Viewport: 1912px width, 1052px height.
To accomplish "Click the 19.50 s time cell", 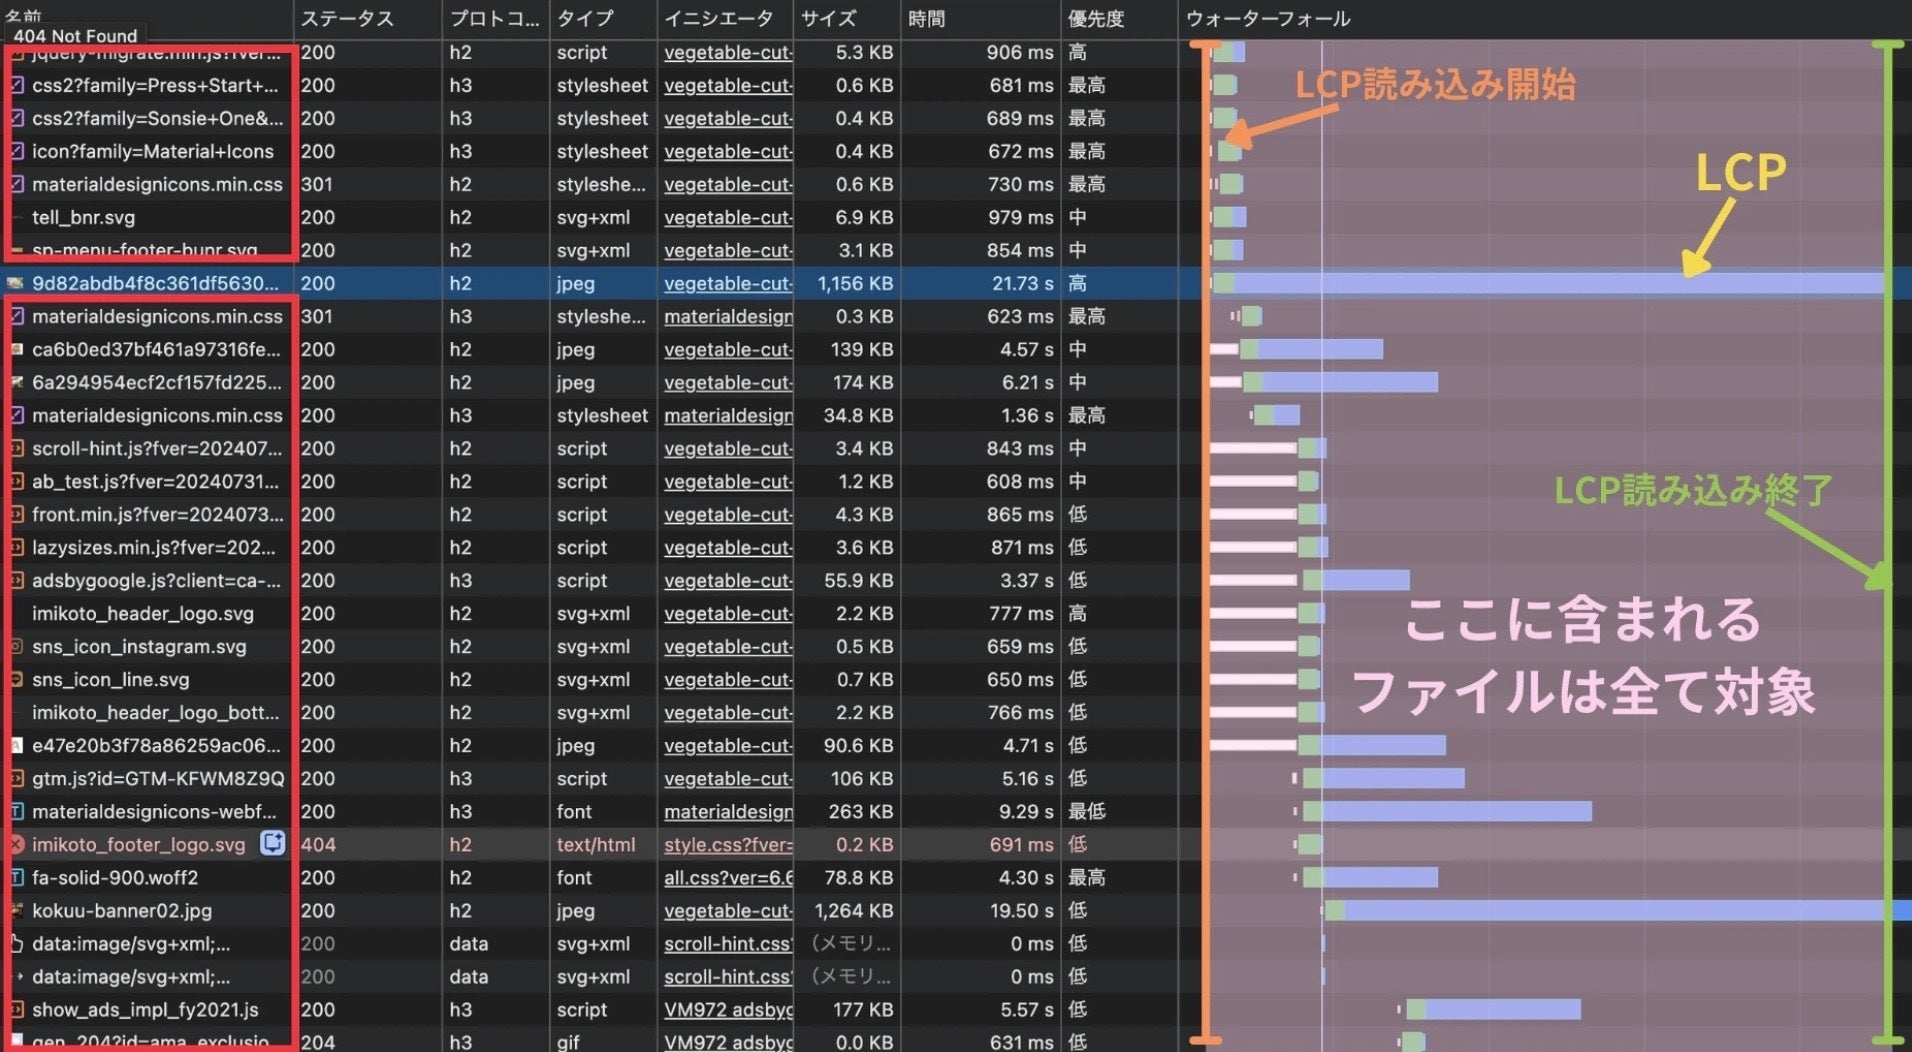I will coord(1022,911).
